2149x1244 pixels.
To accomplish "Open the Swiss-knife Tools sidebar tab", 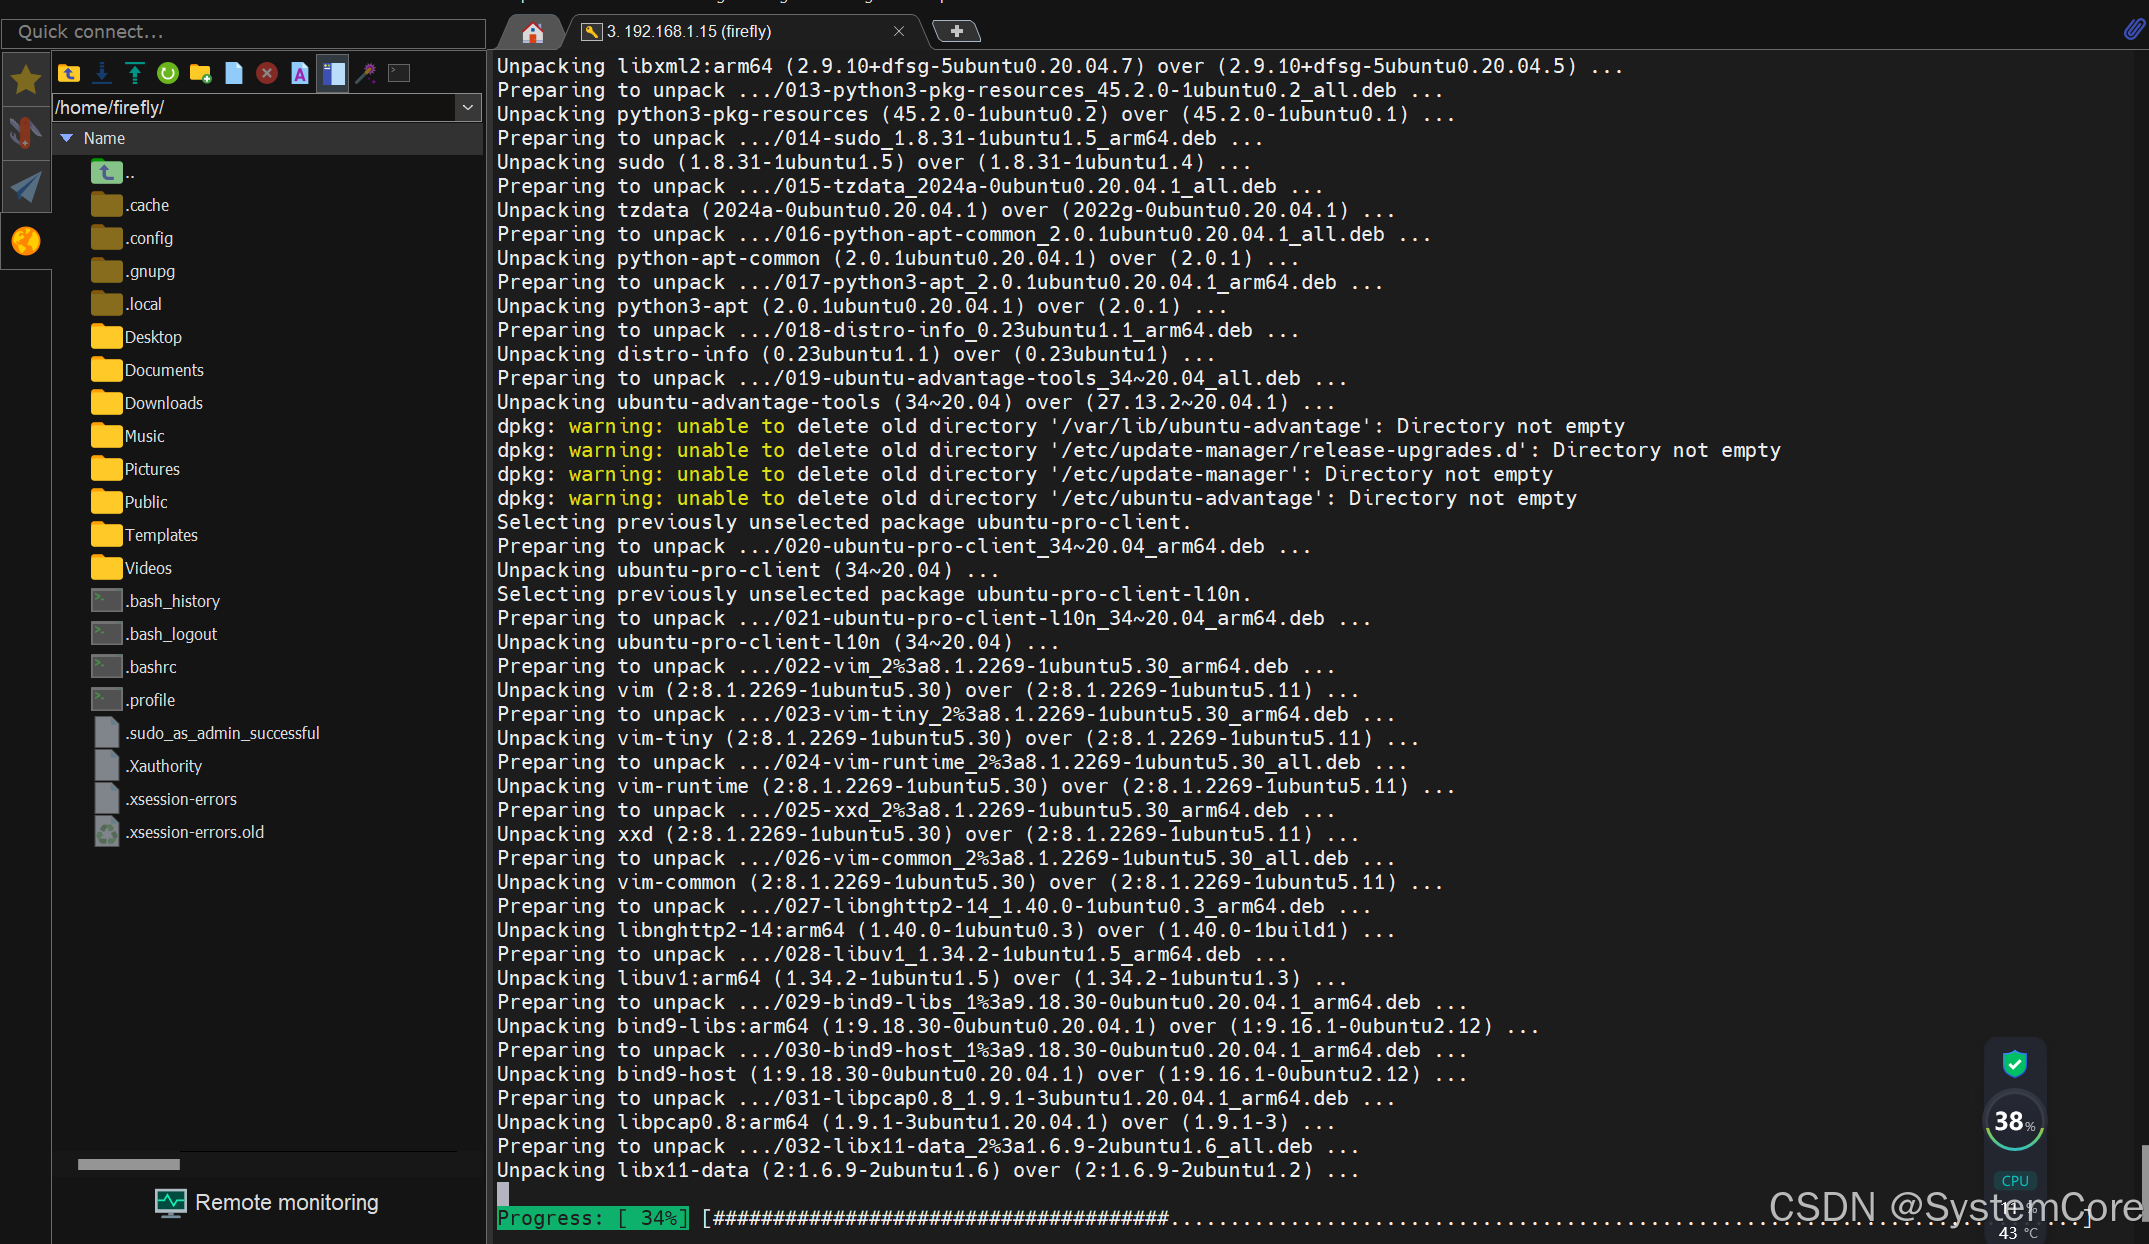I will point(25,133).
